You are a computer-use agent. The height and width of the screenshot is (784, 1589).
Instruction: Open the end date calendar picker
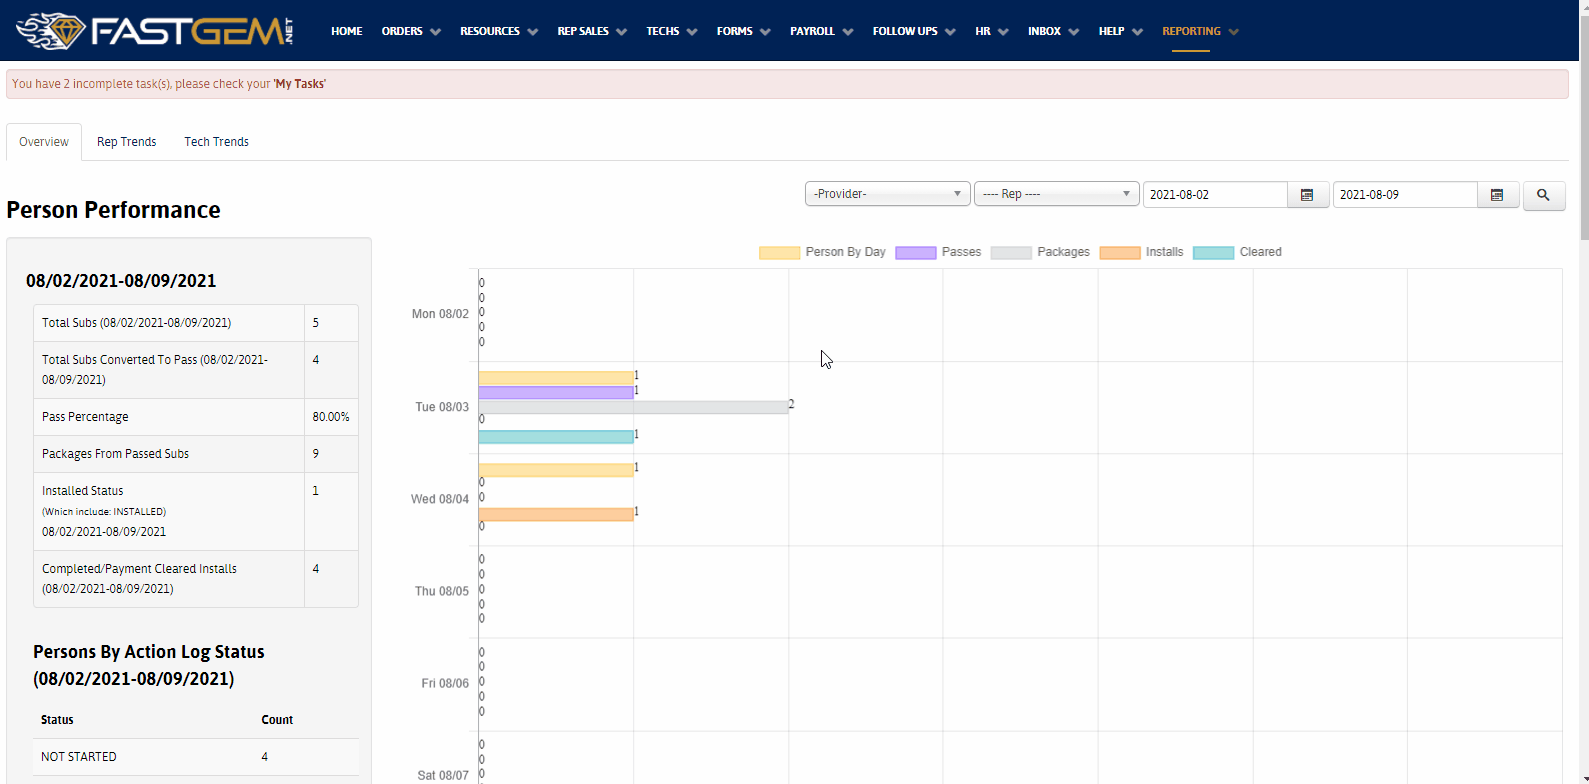(x=1497, y=195)
